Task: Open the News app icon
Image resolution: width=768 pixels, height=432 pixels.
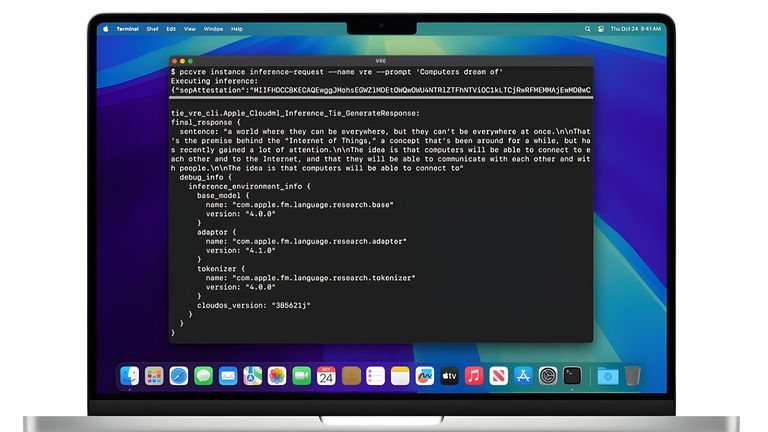Action: (499, 376)
